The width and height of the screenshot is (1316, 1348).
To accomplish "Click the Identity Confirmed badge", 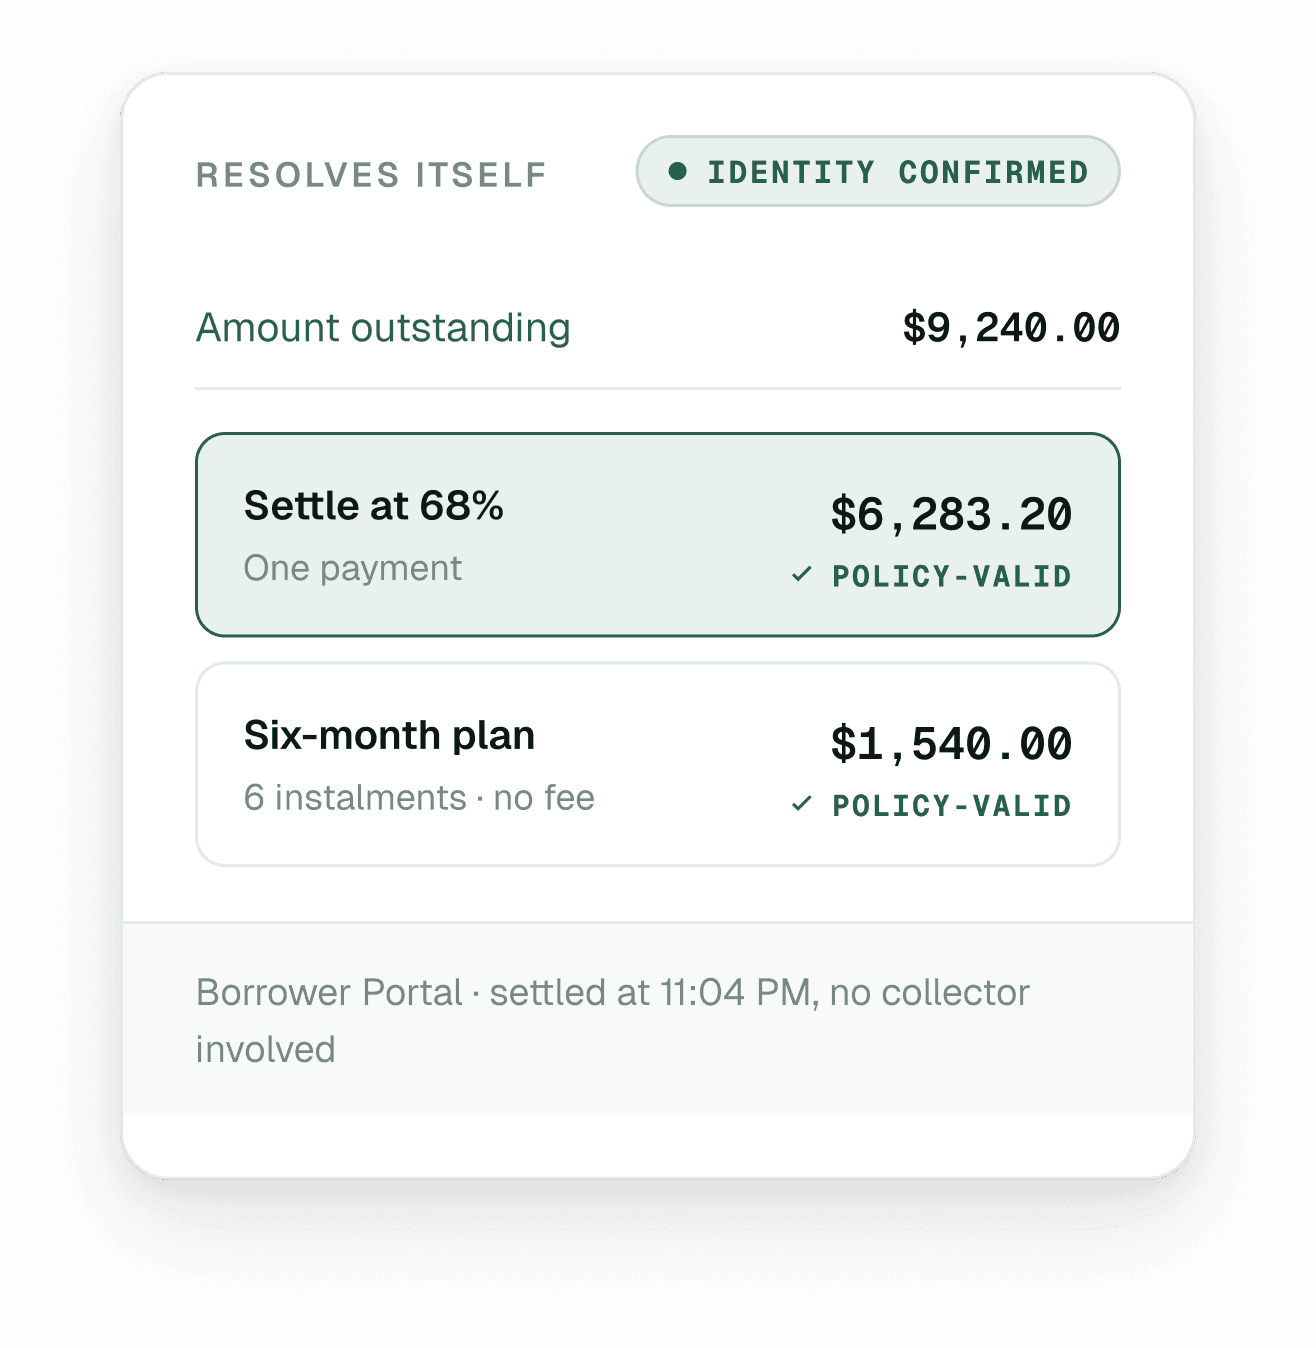I will coord(878,172).
